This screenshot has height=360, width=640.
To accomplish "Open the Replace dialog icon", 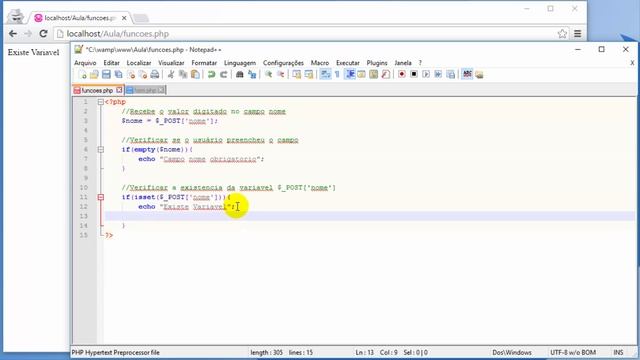I will coord(252,75).
